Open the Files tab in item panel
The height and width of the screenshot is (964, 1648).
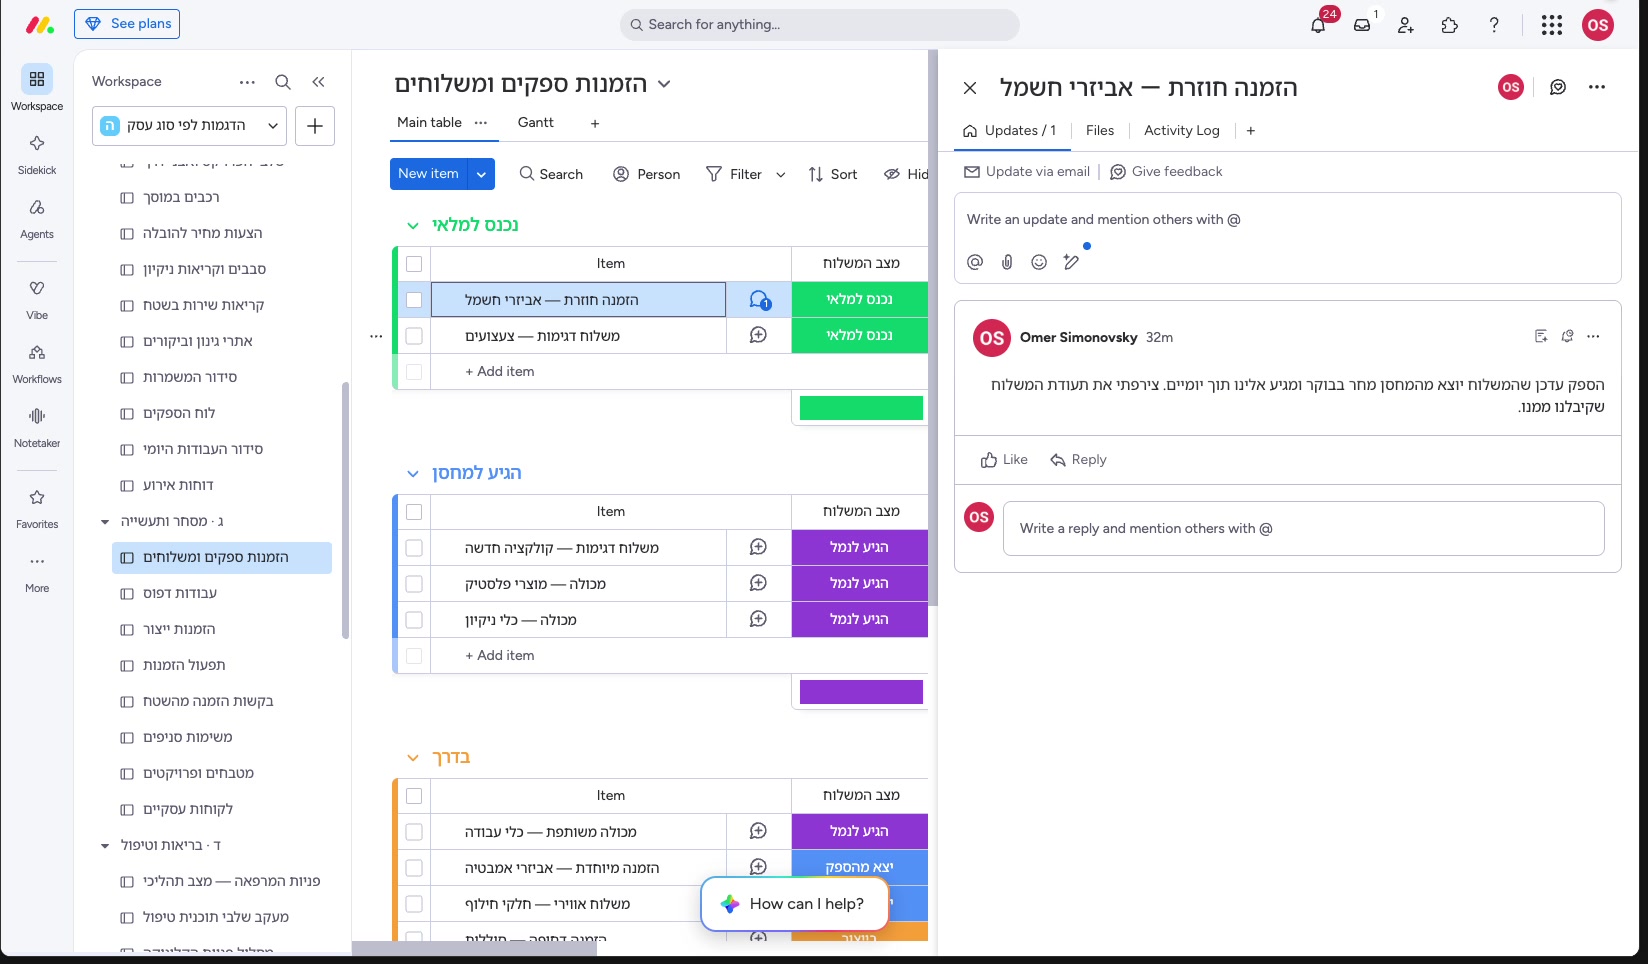click(1100, 130)
